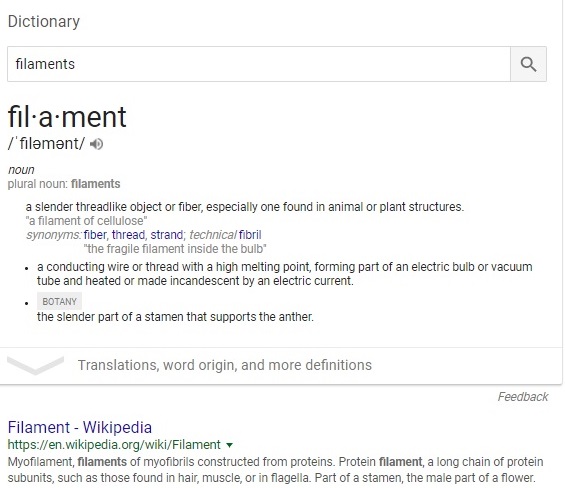Click the fil·a·ment headword
Viewport: 565px width, 488px height.
[67, 117]
